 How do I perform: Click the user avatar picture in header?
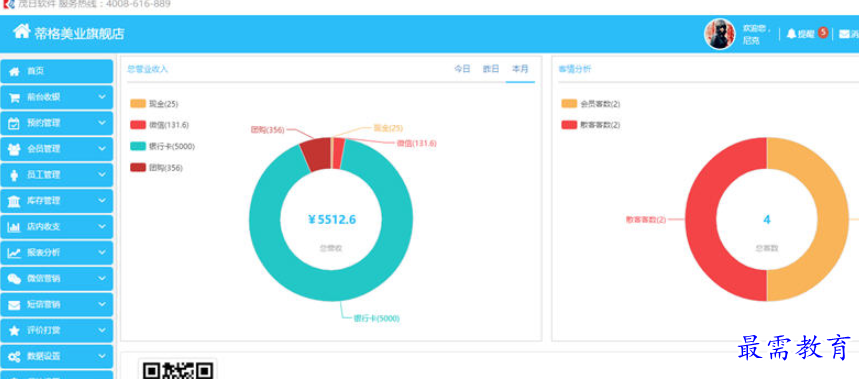coord(719,34)
